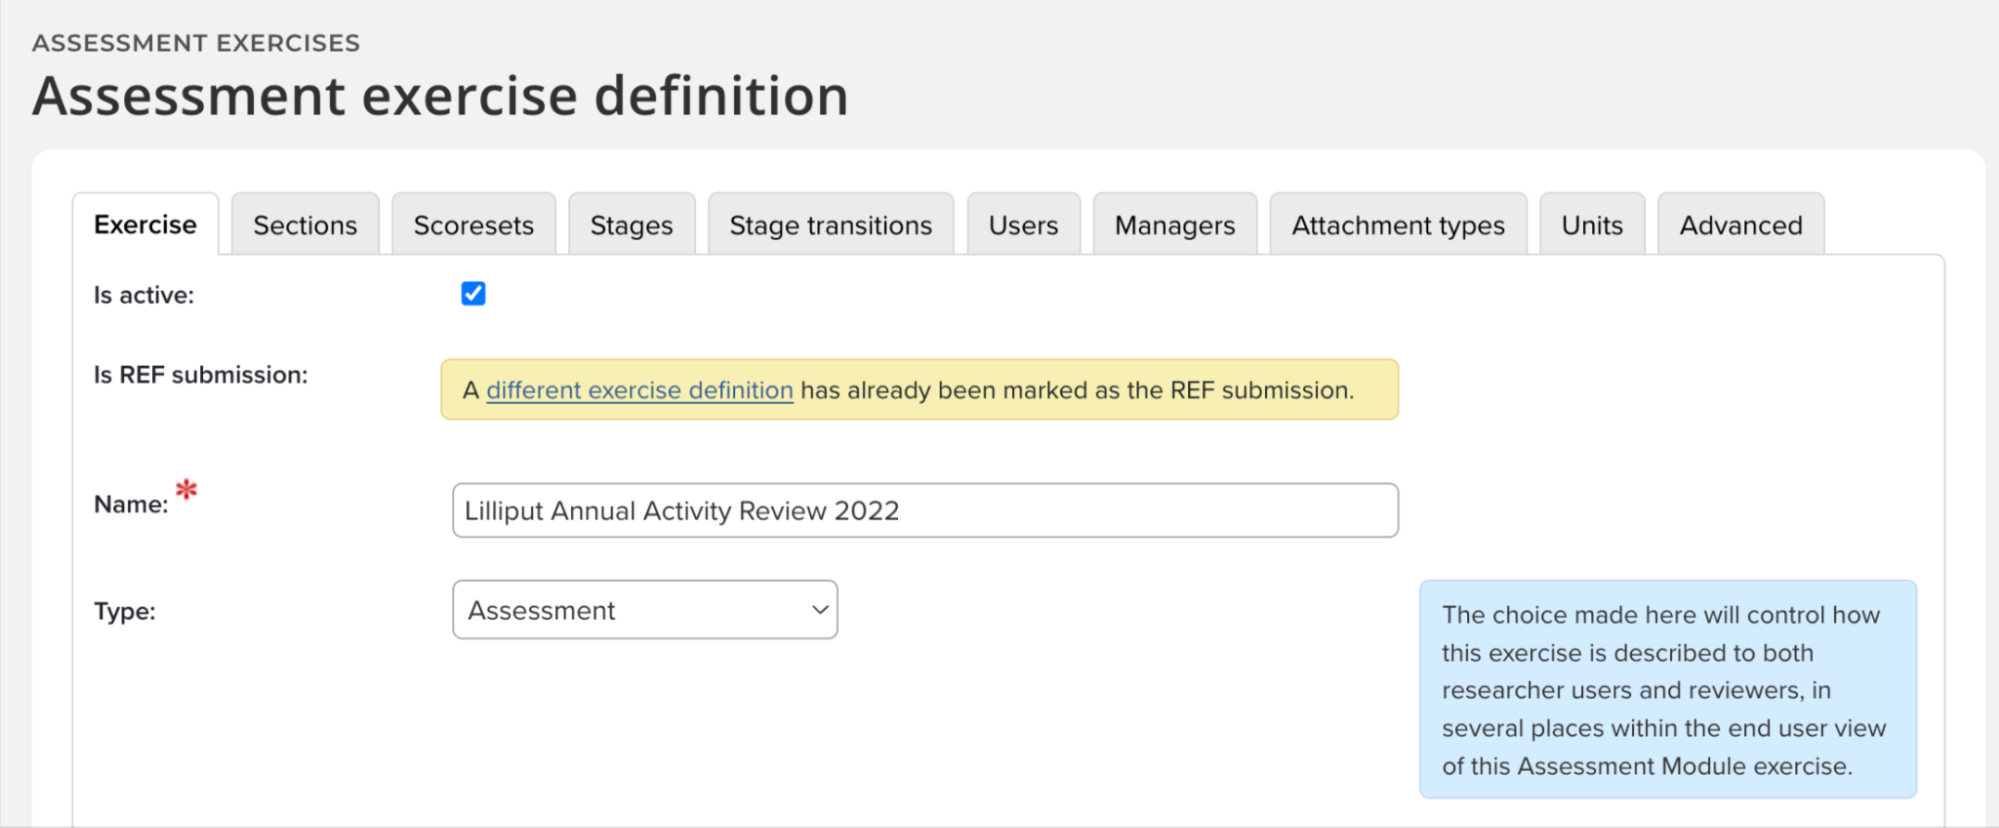The width and height of the screenshot is (1999, 828).
Task: Click the red required asterisk by Name
Action: 187,490
